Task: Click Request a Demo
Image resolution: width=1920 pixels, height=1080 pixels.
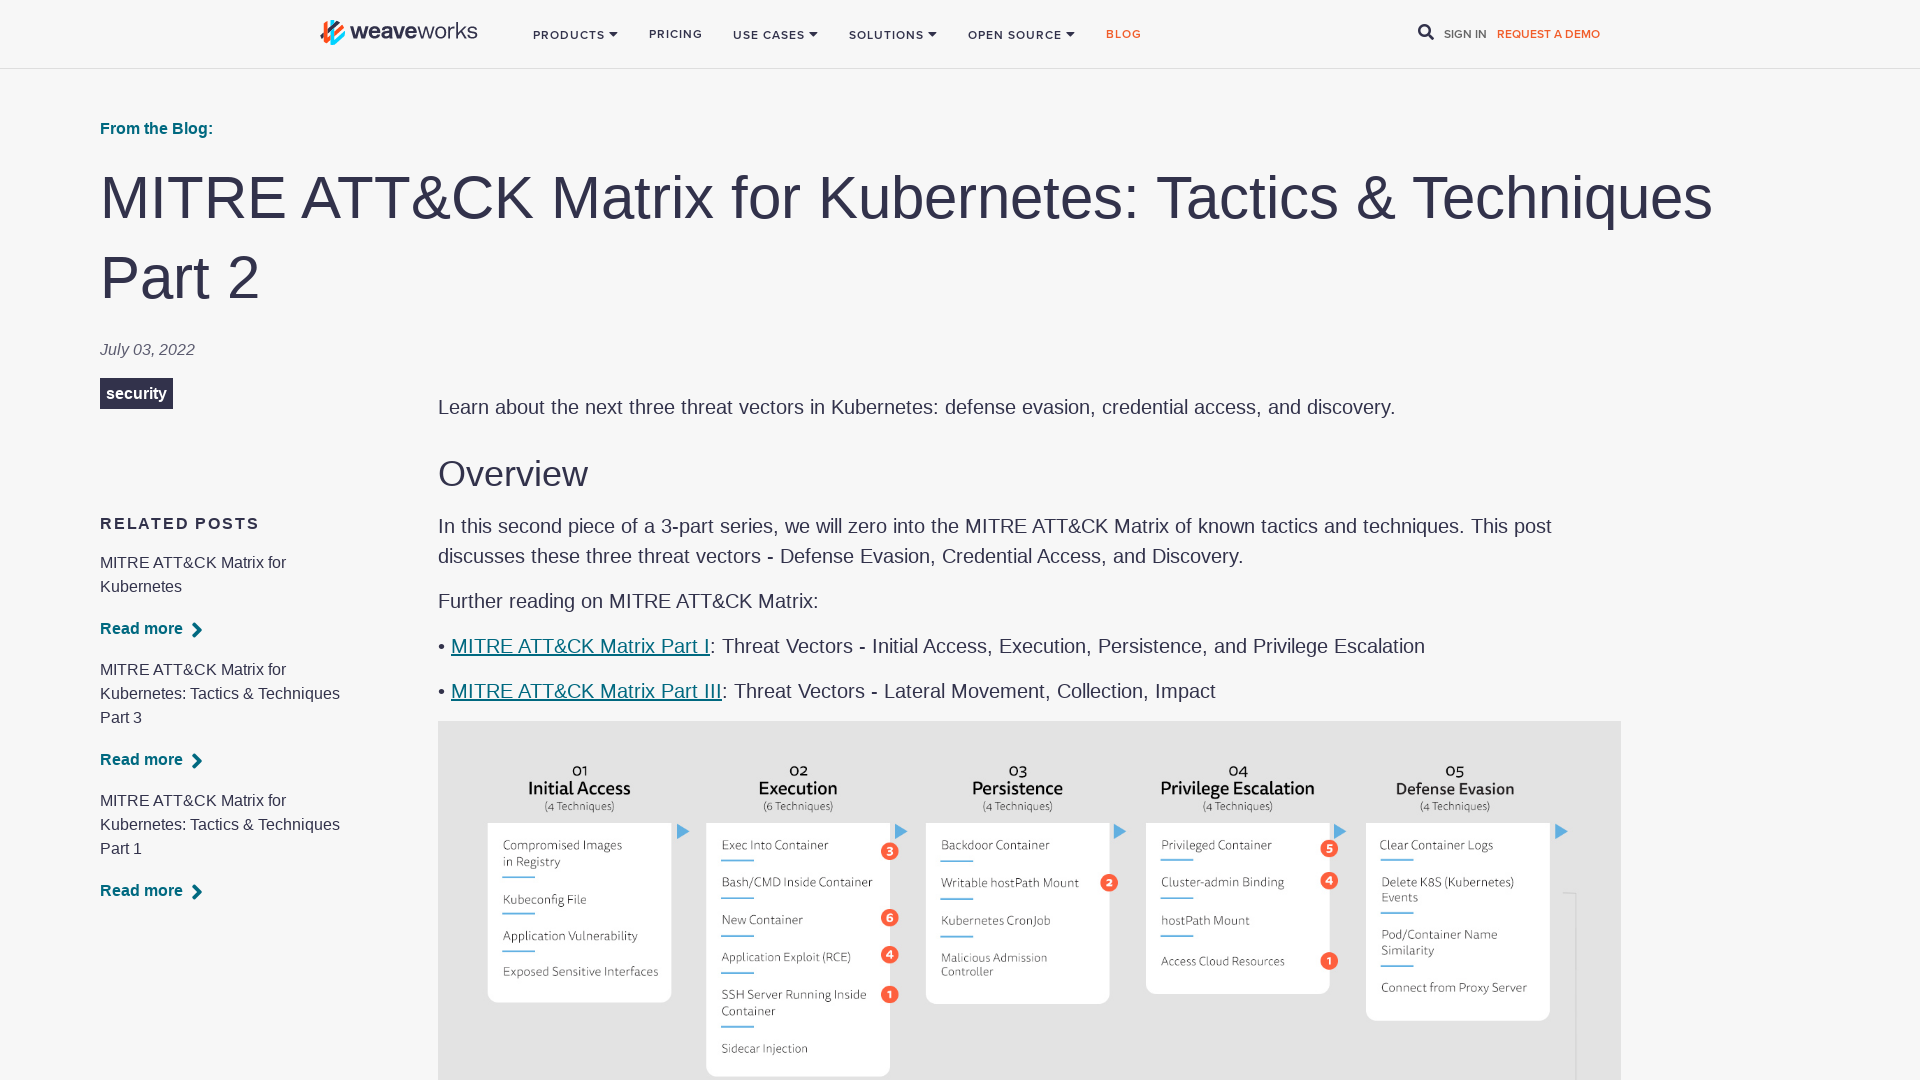Action: 1548,33
